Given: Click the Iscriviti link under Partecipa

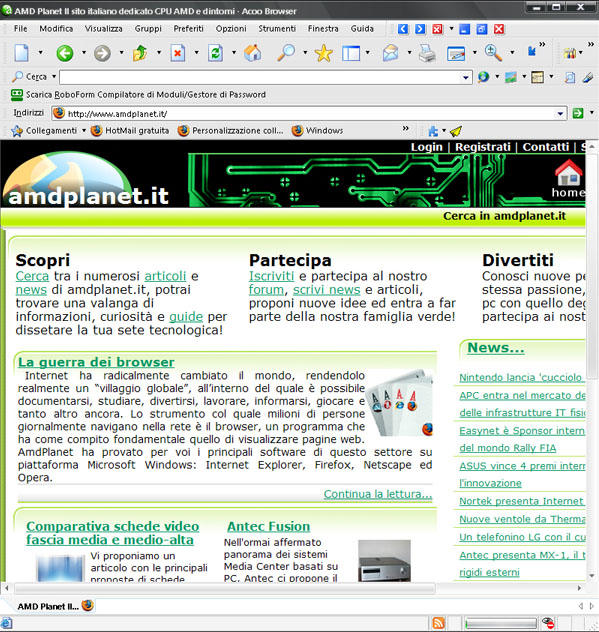Looking at the screenshot, I should click(271, 276).
